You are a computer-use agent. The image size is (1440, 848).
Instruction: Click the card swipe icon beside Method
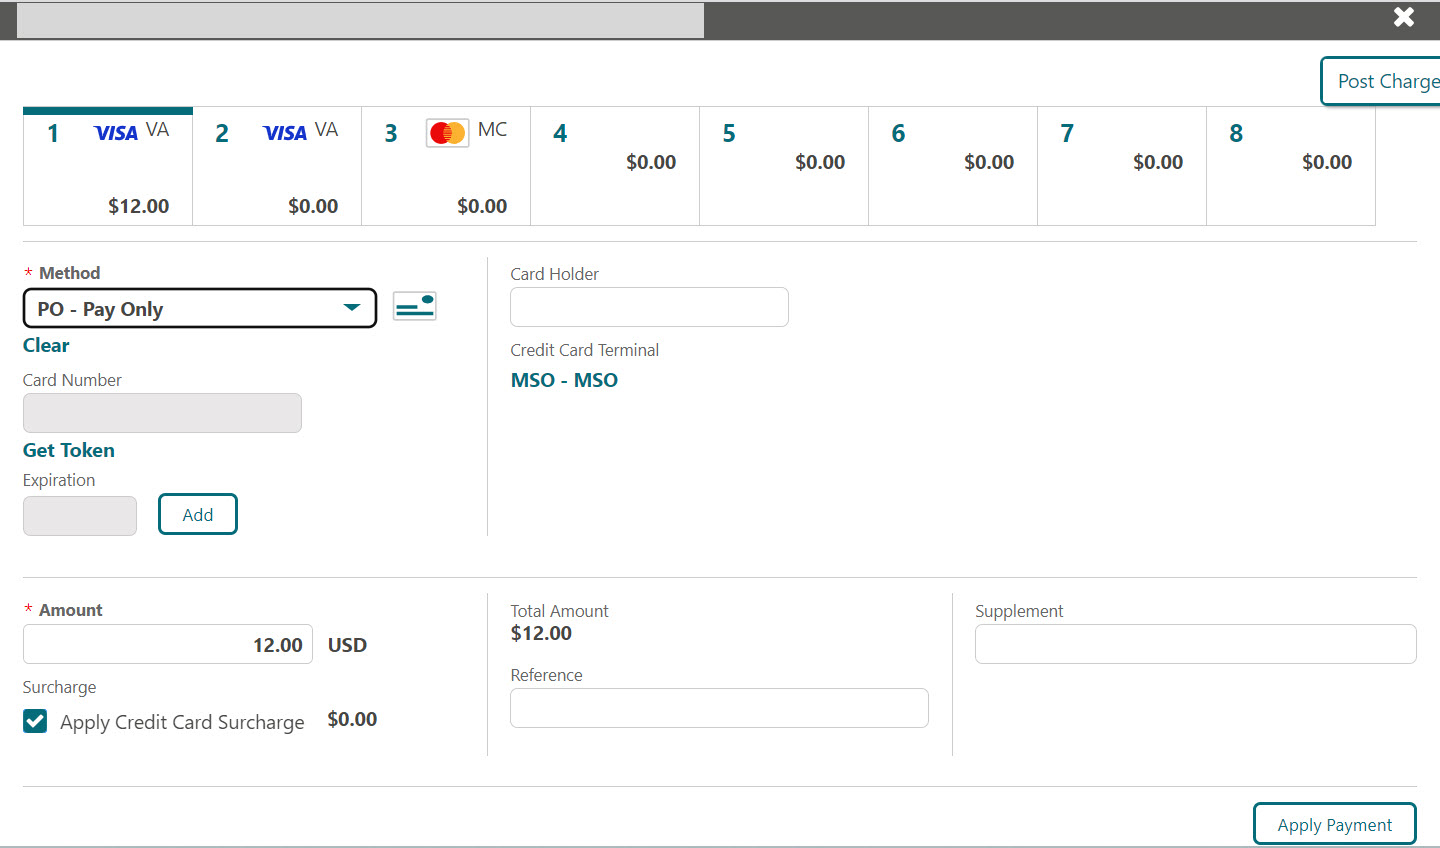[x=414, y=305]
